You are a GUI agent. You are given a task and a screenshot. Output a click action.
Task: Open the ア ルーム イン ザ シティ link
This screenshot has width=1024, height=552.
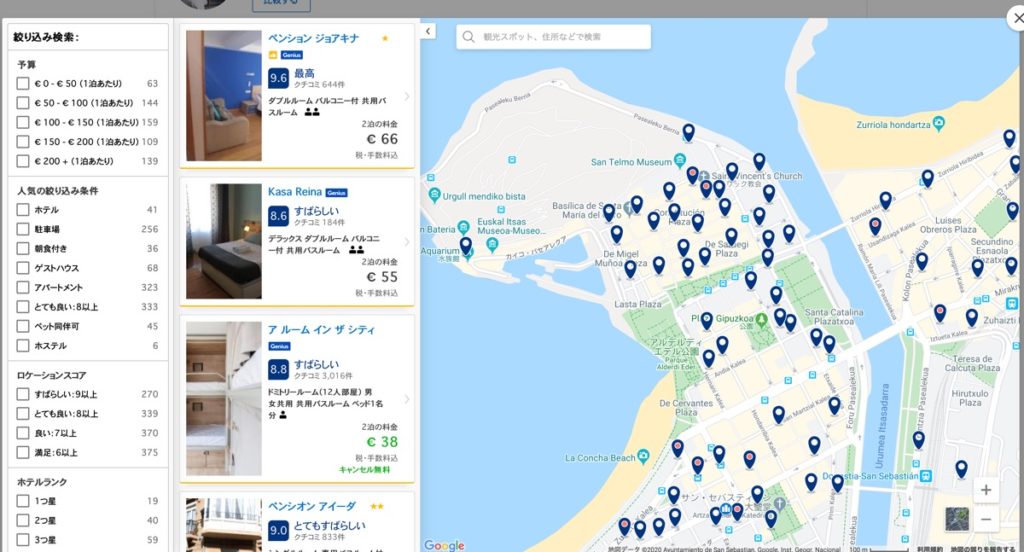[321, 330]
